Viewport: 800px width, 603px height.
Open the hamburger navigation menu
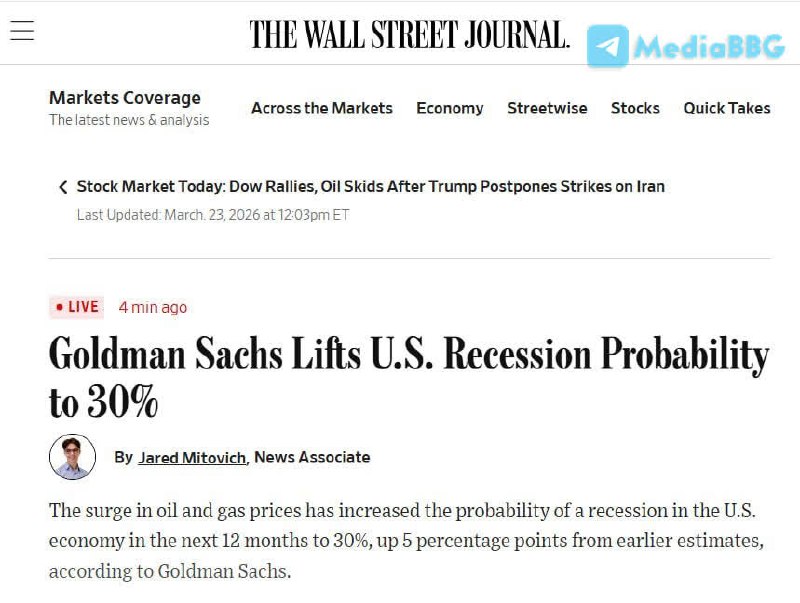click(x=22, y=31)
